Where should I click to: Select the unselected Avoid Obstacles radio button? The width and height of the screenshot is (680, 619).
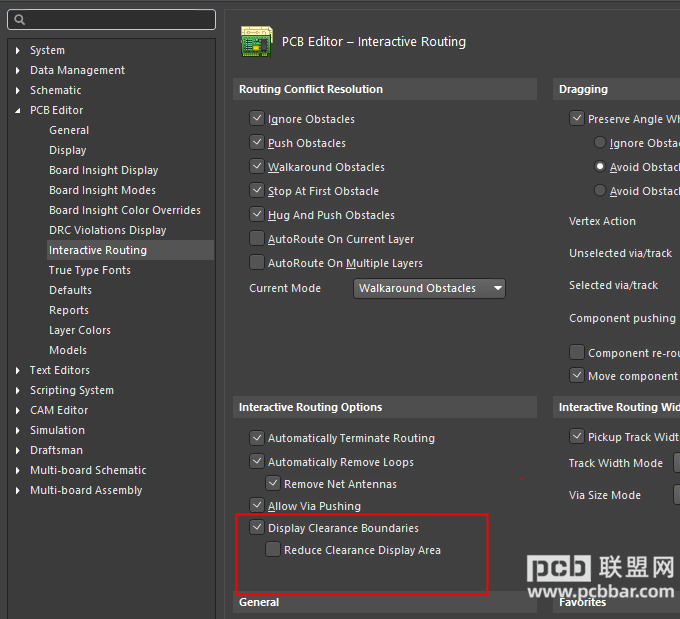(x=600, y=190)
